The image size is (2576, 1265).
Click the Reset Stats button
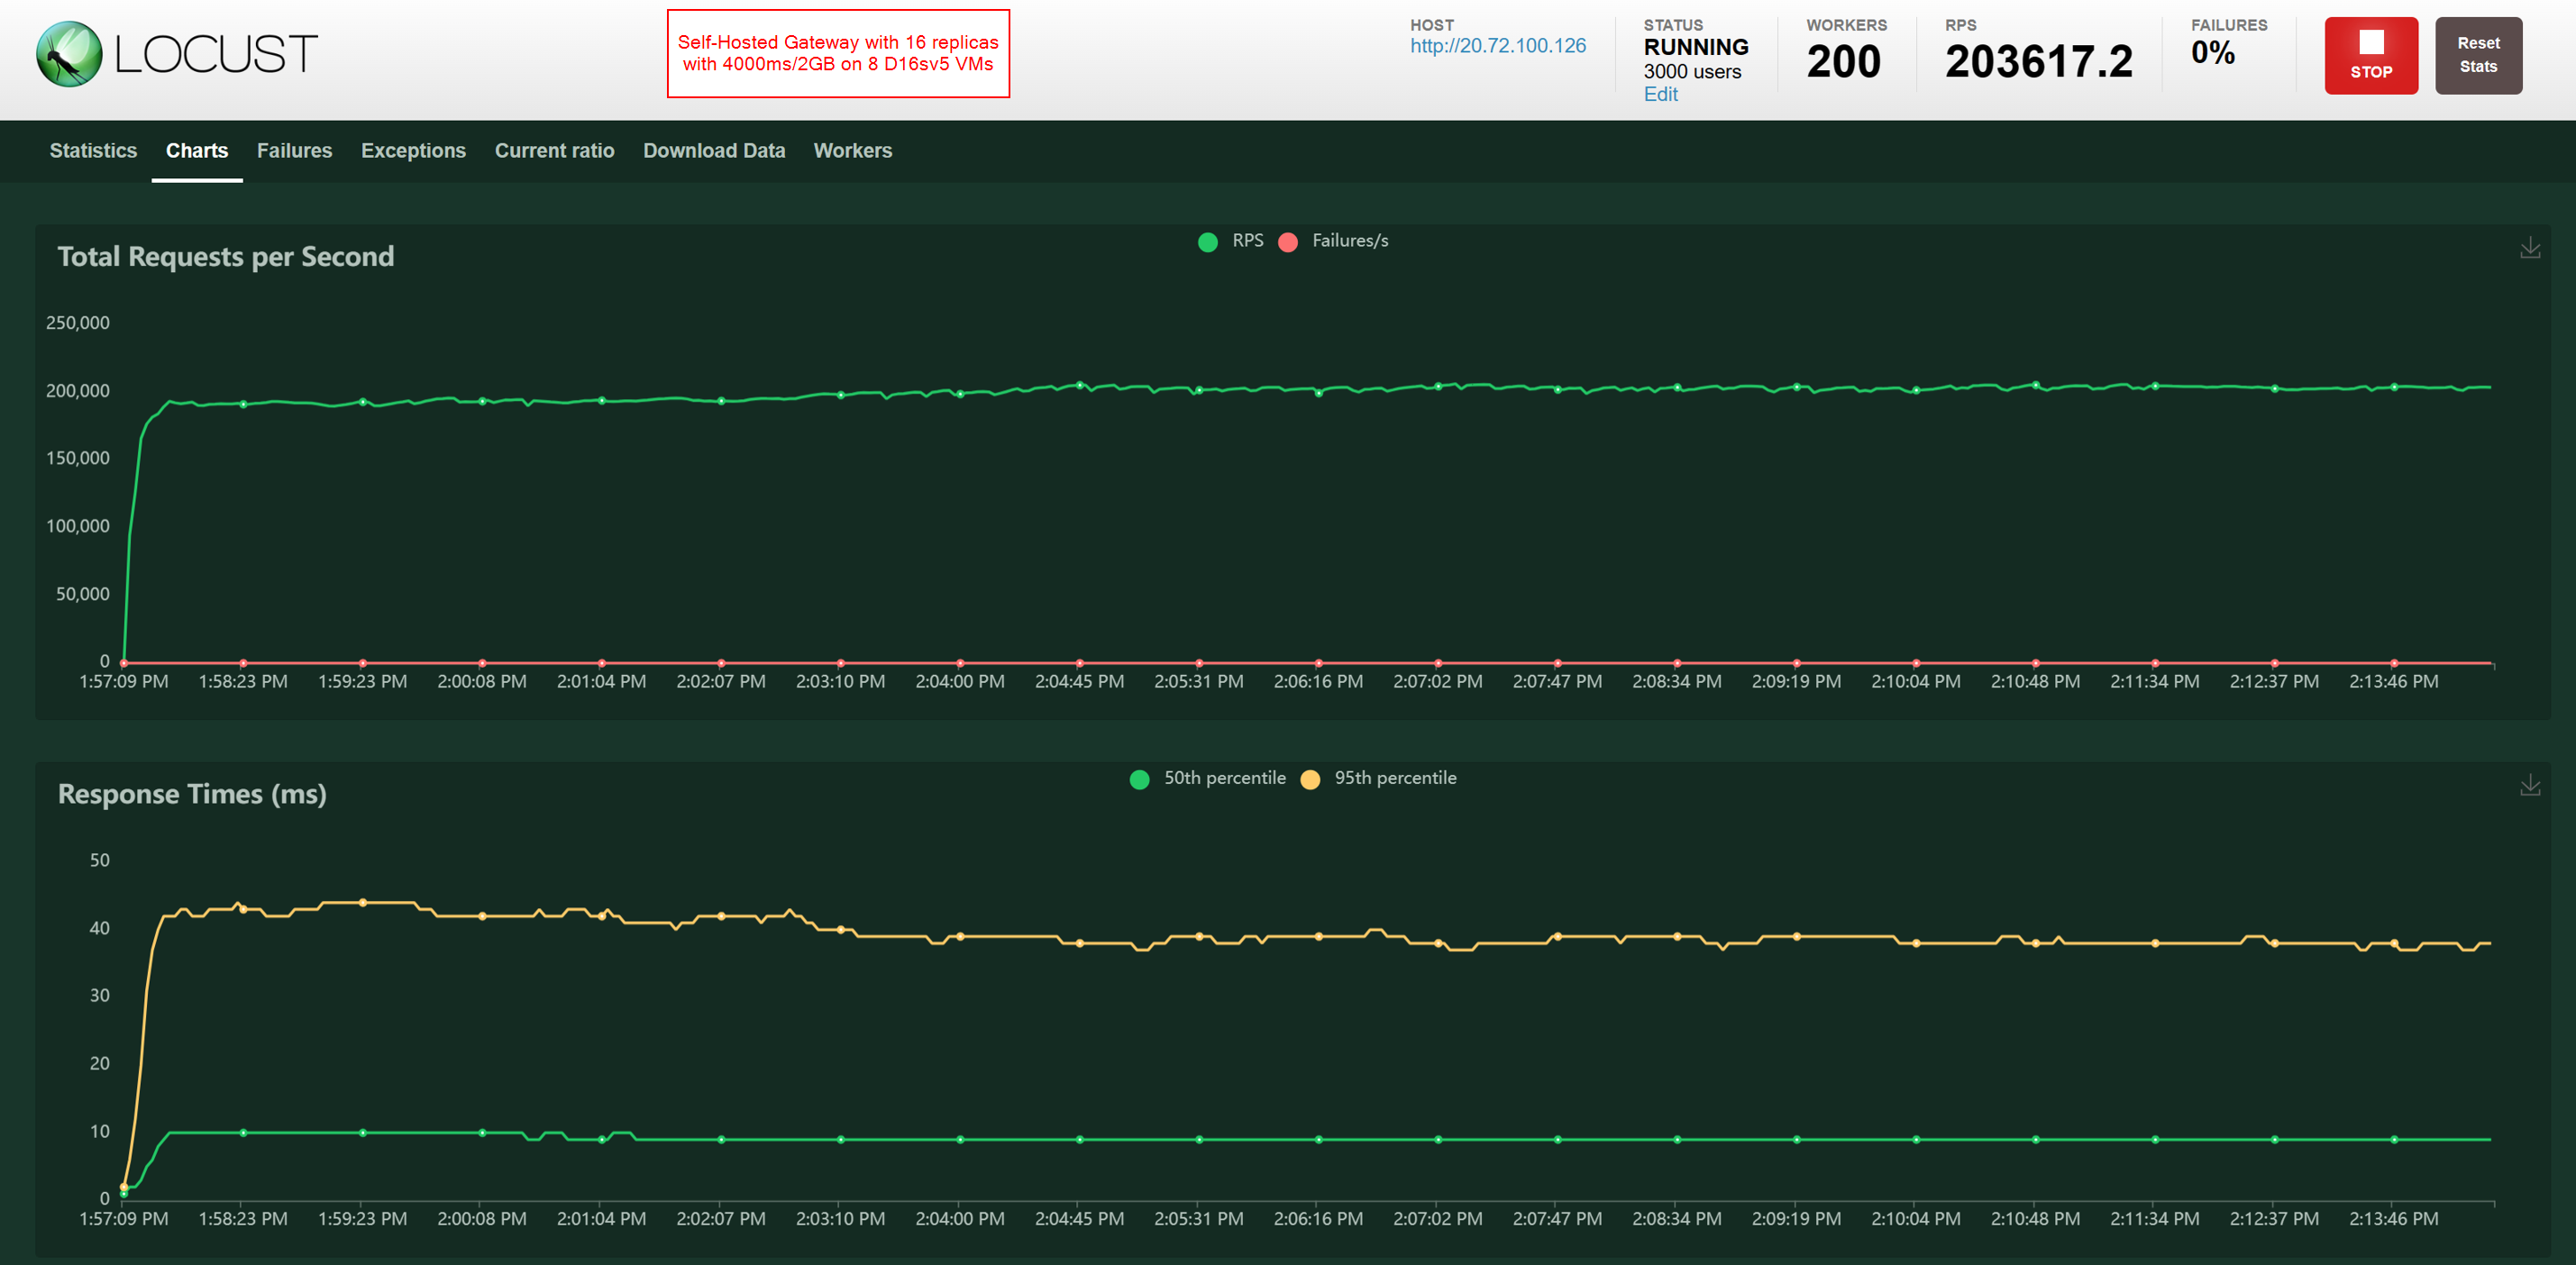tap(2477, 55)
